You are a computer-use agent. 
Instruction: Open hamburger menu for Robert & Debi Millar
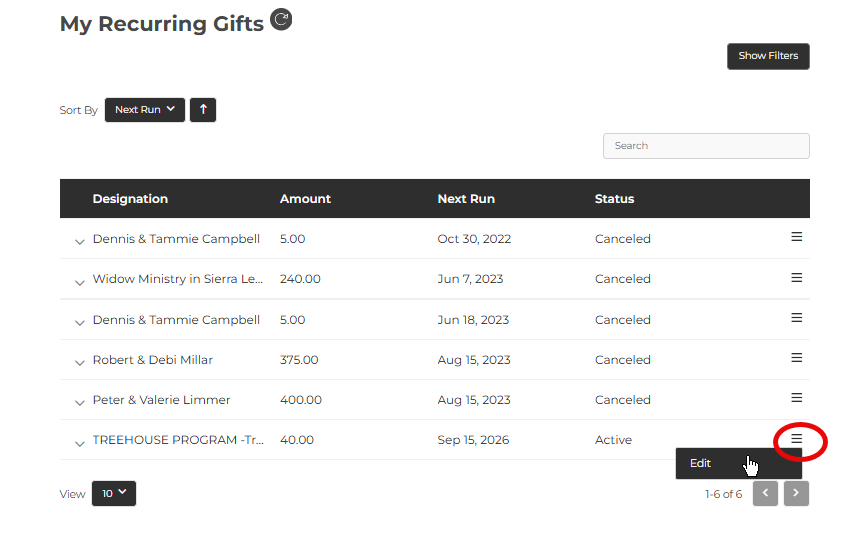point(796,358)
